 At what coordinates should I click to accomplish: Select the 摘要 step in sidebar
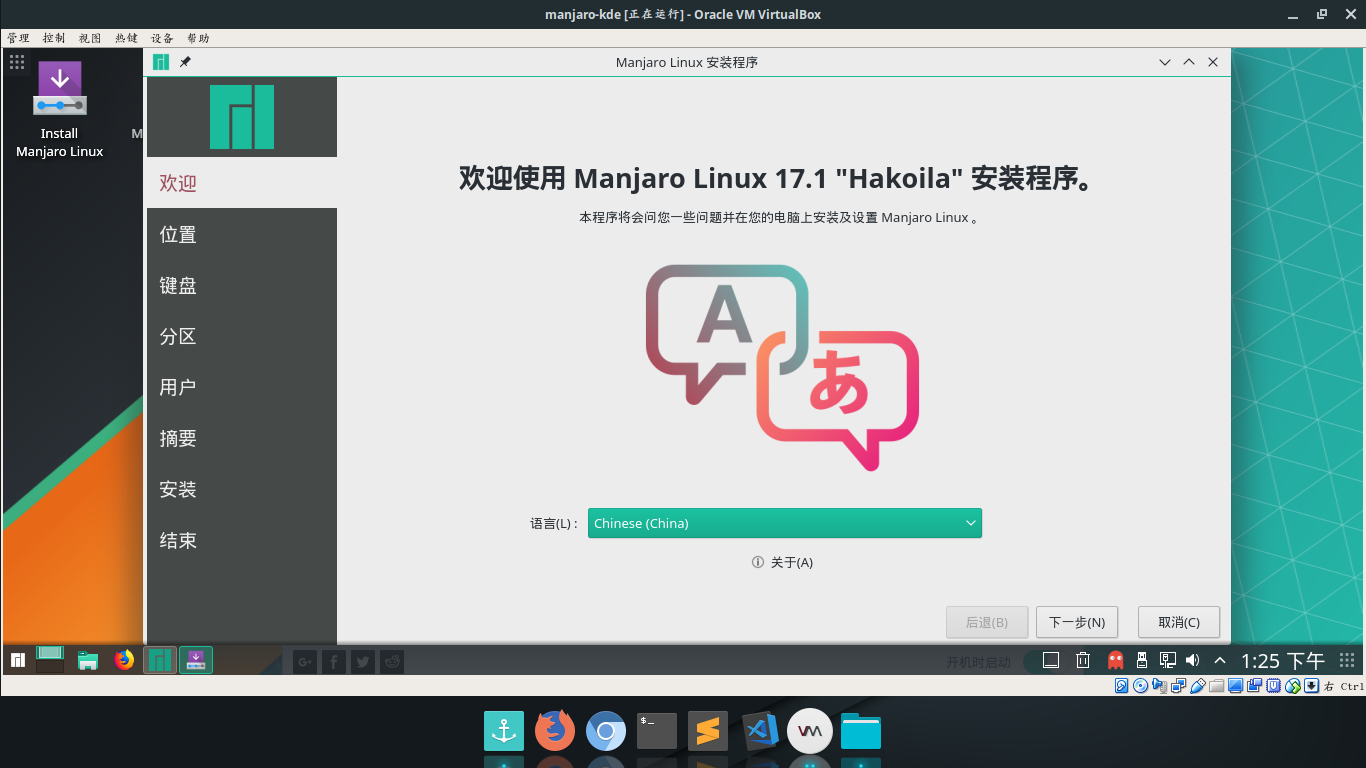tap(242, 438)
